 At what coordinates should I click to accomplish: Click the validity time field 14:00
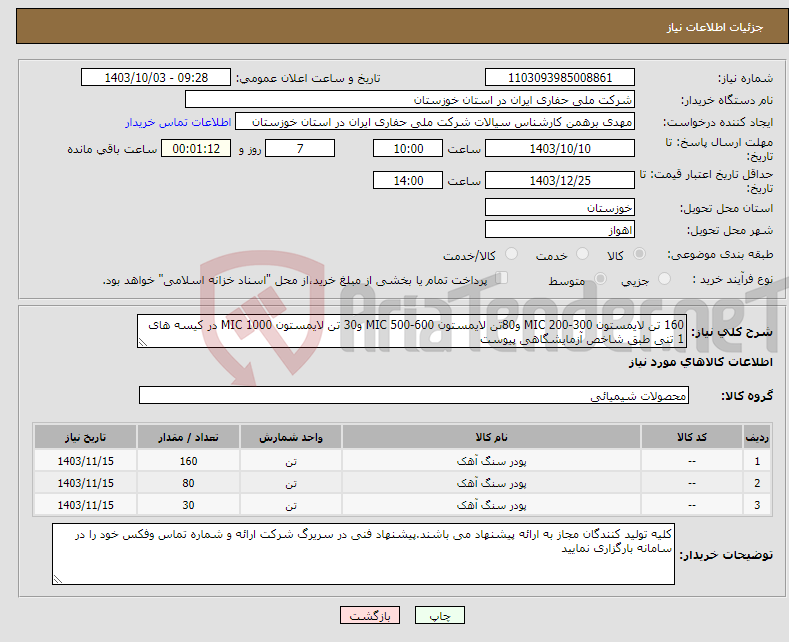coord(408,180)
